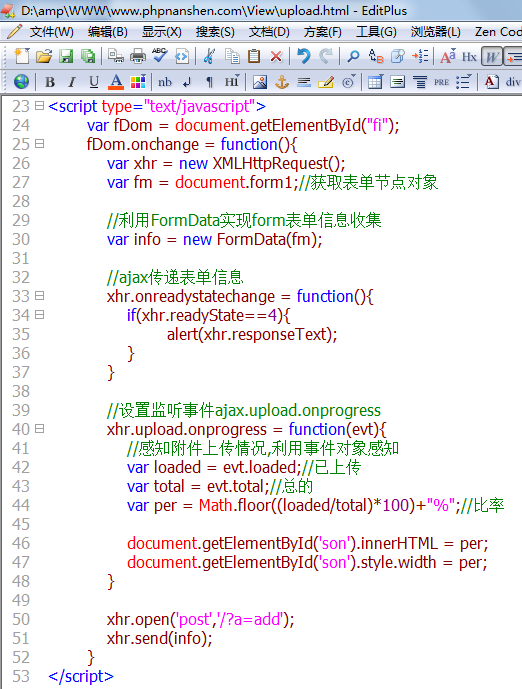Click the Find magnifier icon
The height and width of the screenshot is (689, 522).
[353, 56]
